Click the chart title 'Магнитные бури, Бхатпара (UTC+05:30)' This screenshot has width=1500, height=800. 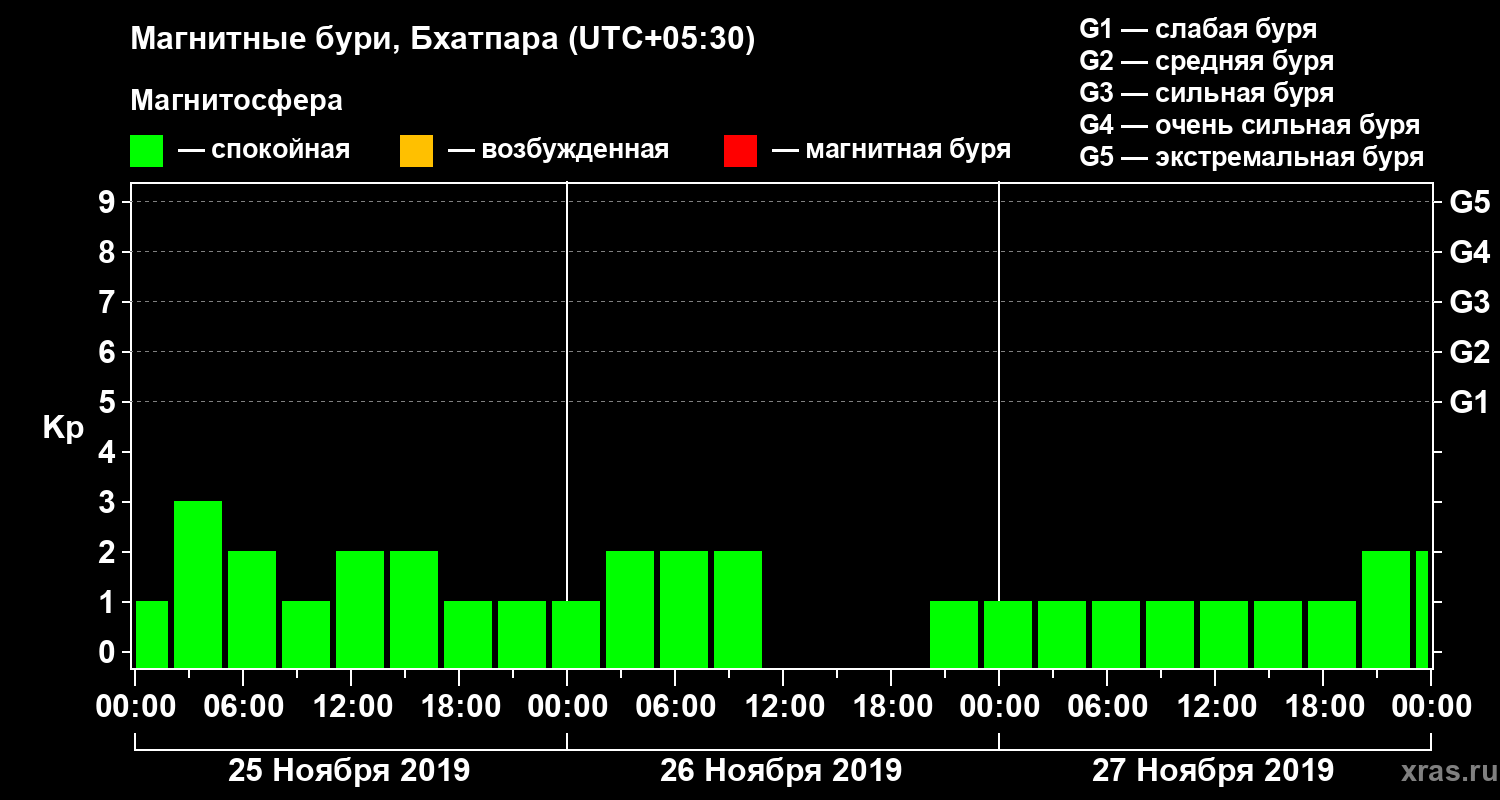tap(443, 41)
